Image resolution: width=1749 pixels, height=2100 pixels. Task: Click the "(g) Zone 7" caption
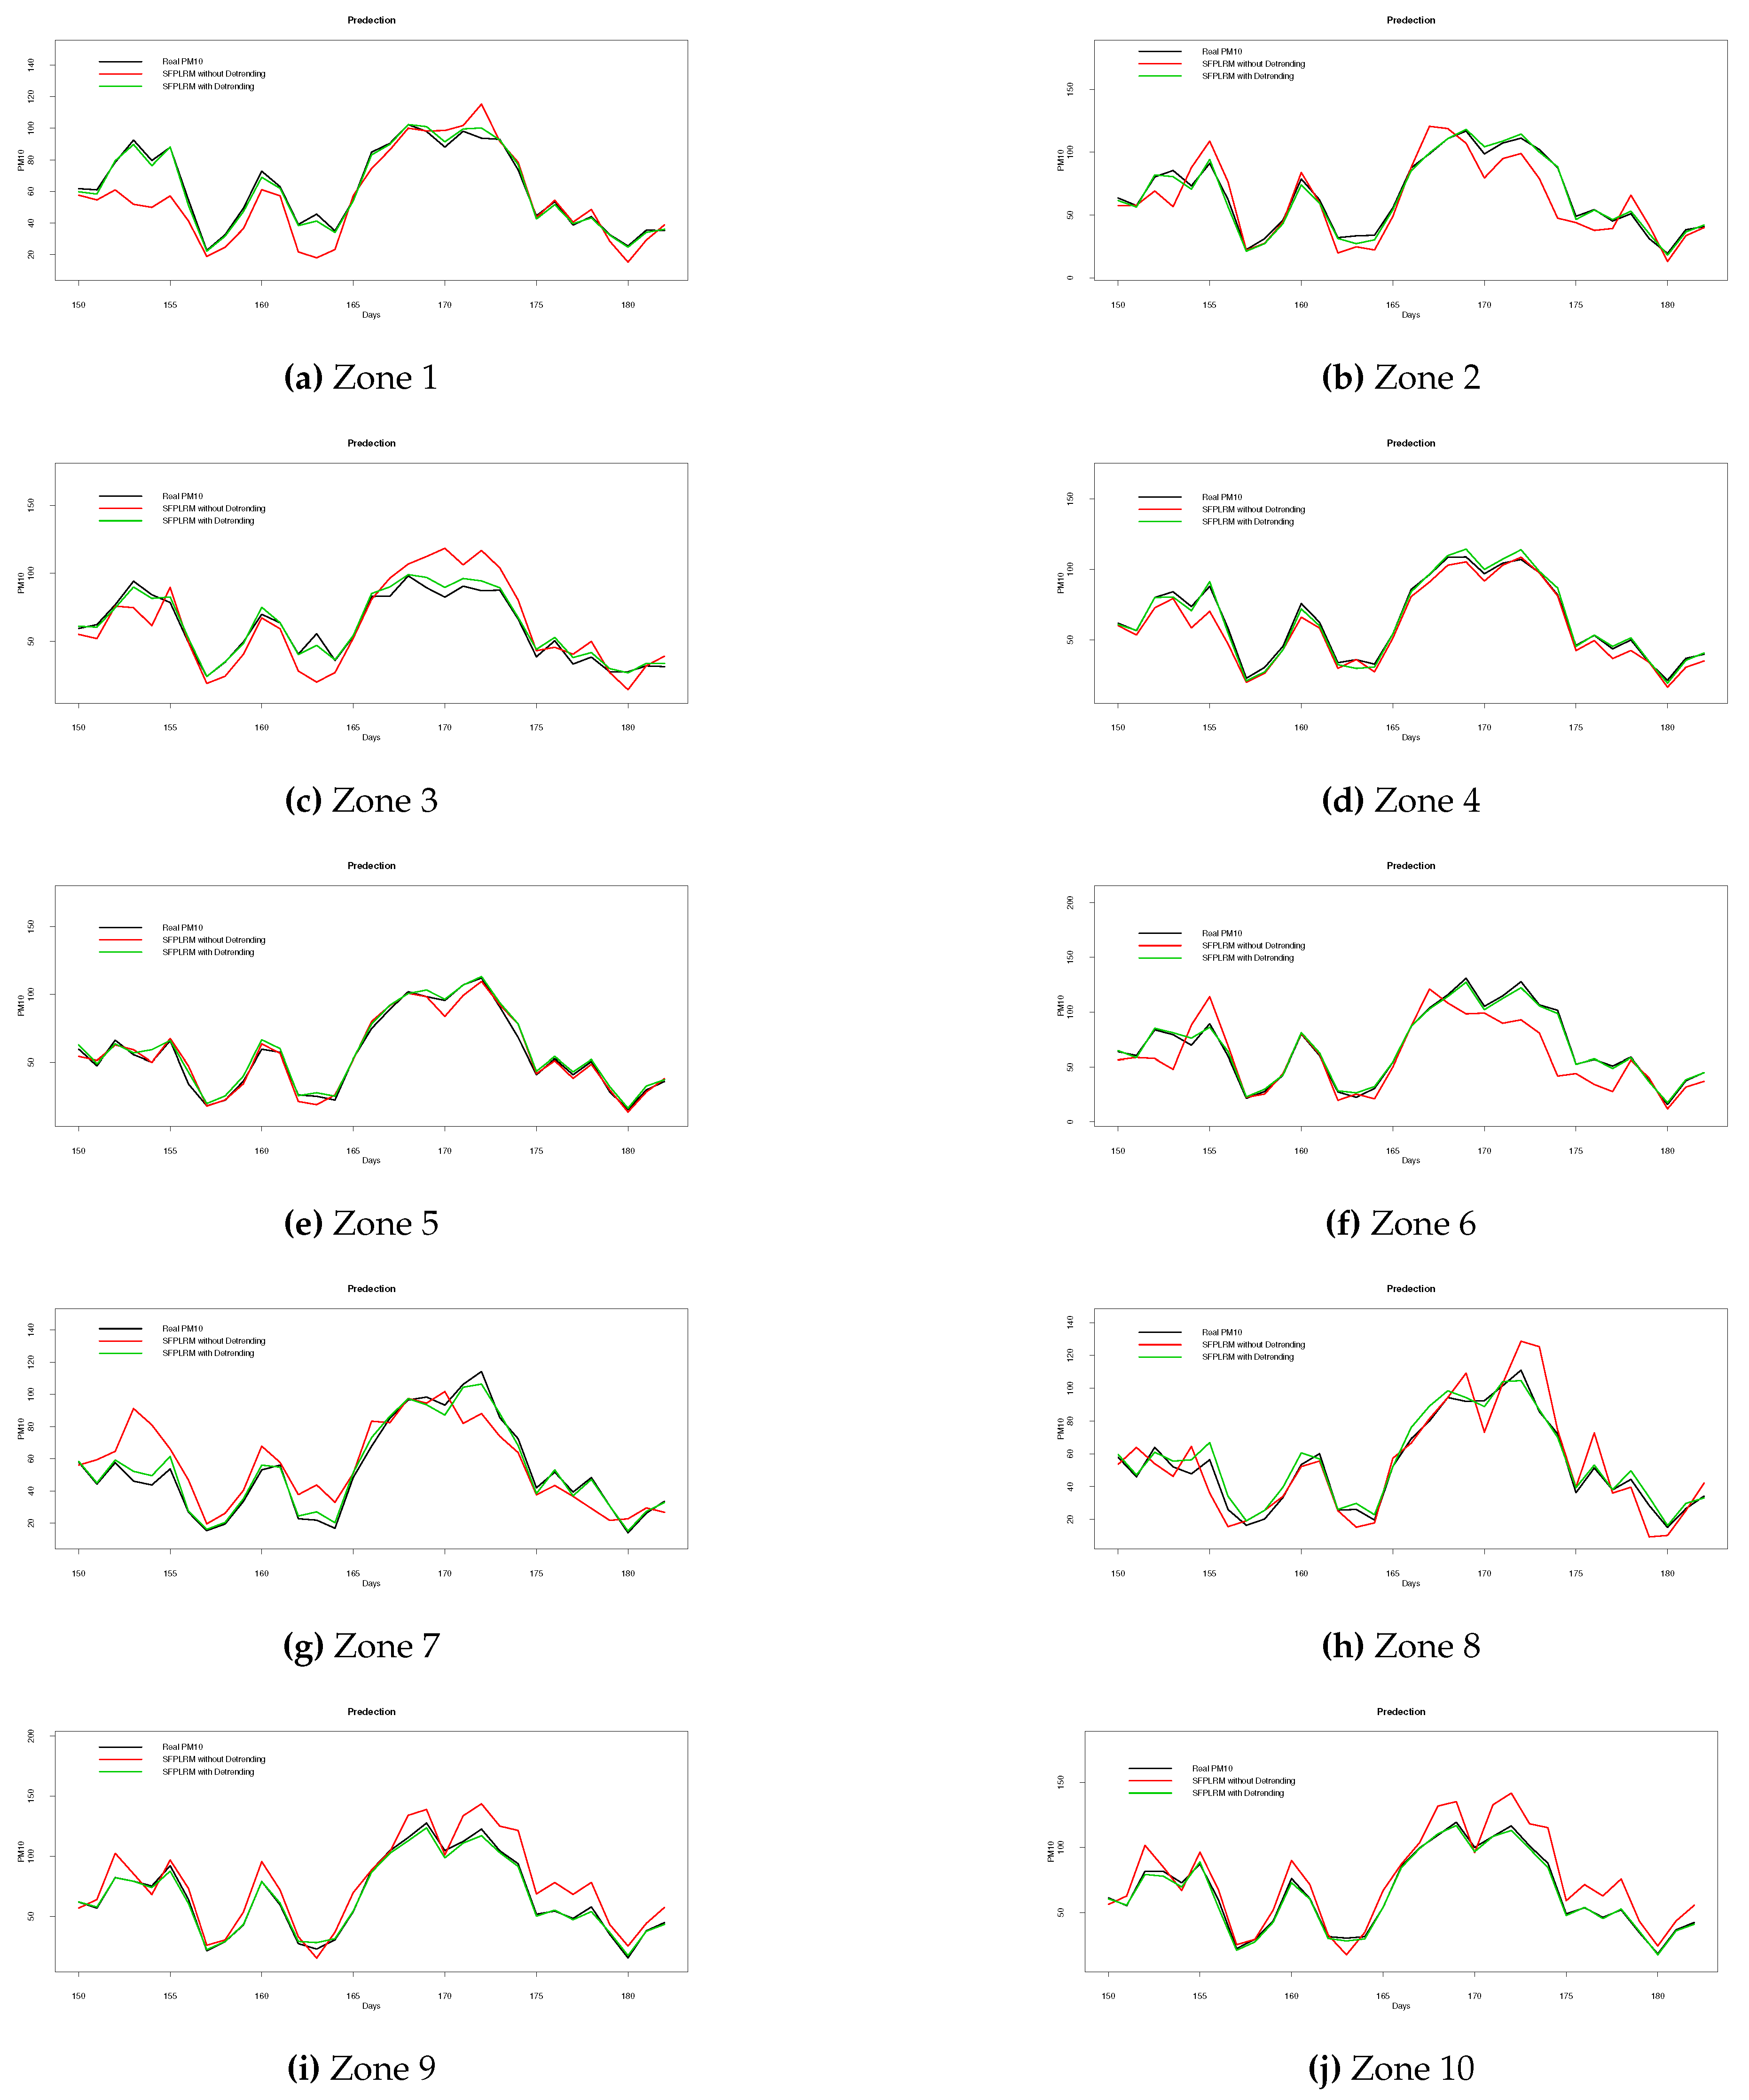pos(361,1646)
